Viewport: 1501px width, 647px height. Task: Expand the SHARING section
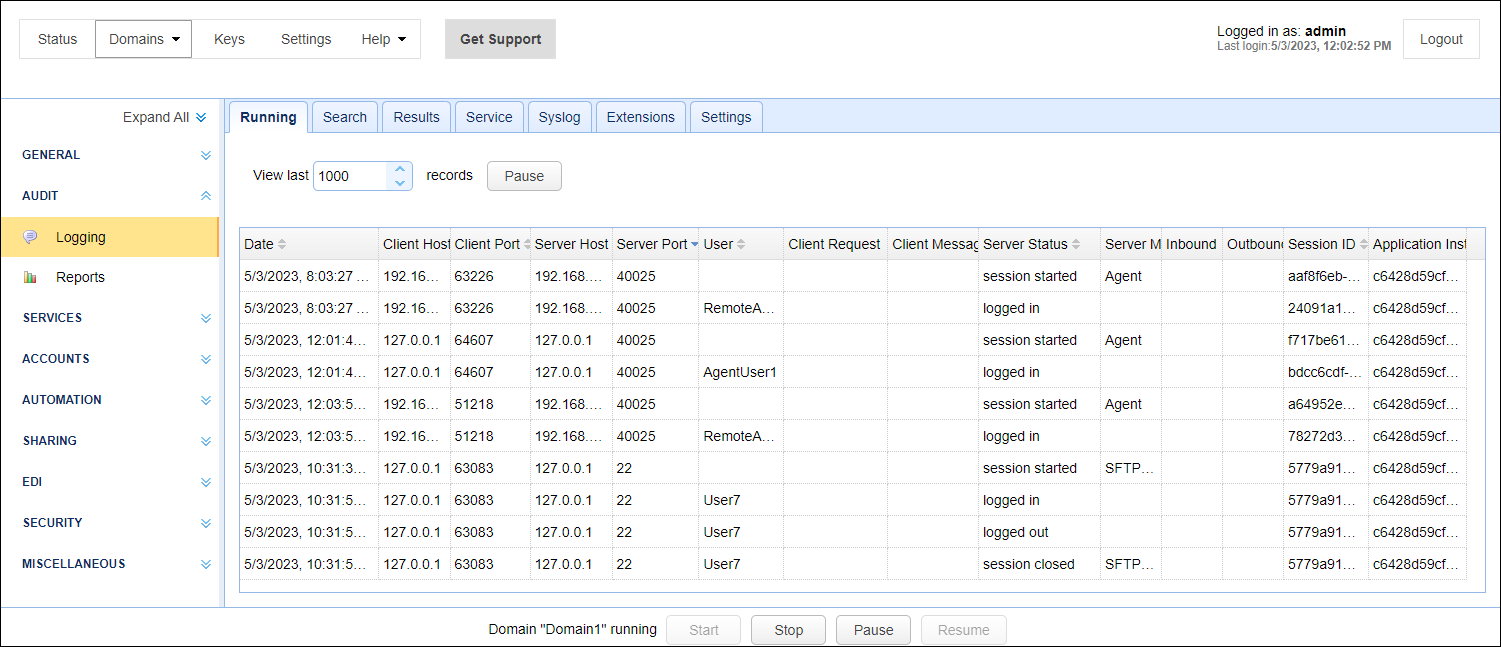(206, 441)
